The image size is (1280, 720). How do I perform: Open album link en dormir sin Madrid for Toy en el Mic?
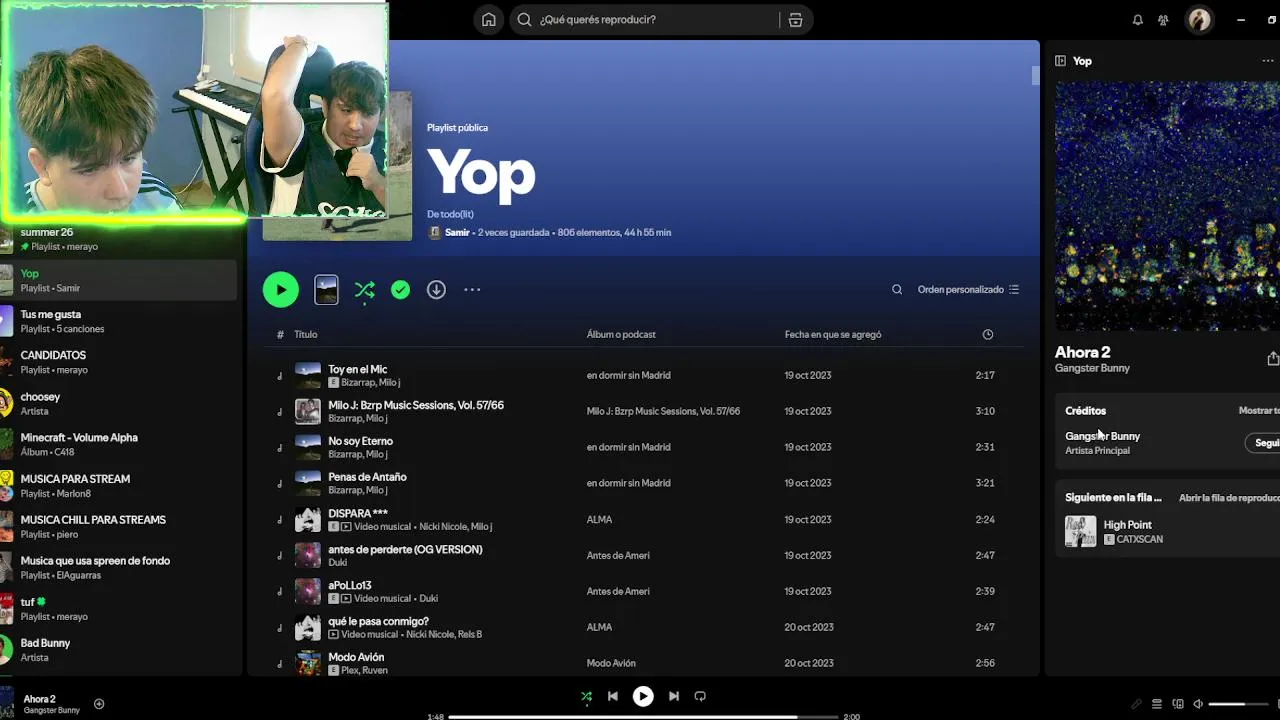628,376
